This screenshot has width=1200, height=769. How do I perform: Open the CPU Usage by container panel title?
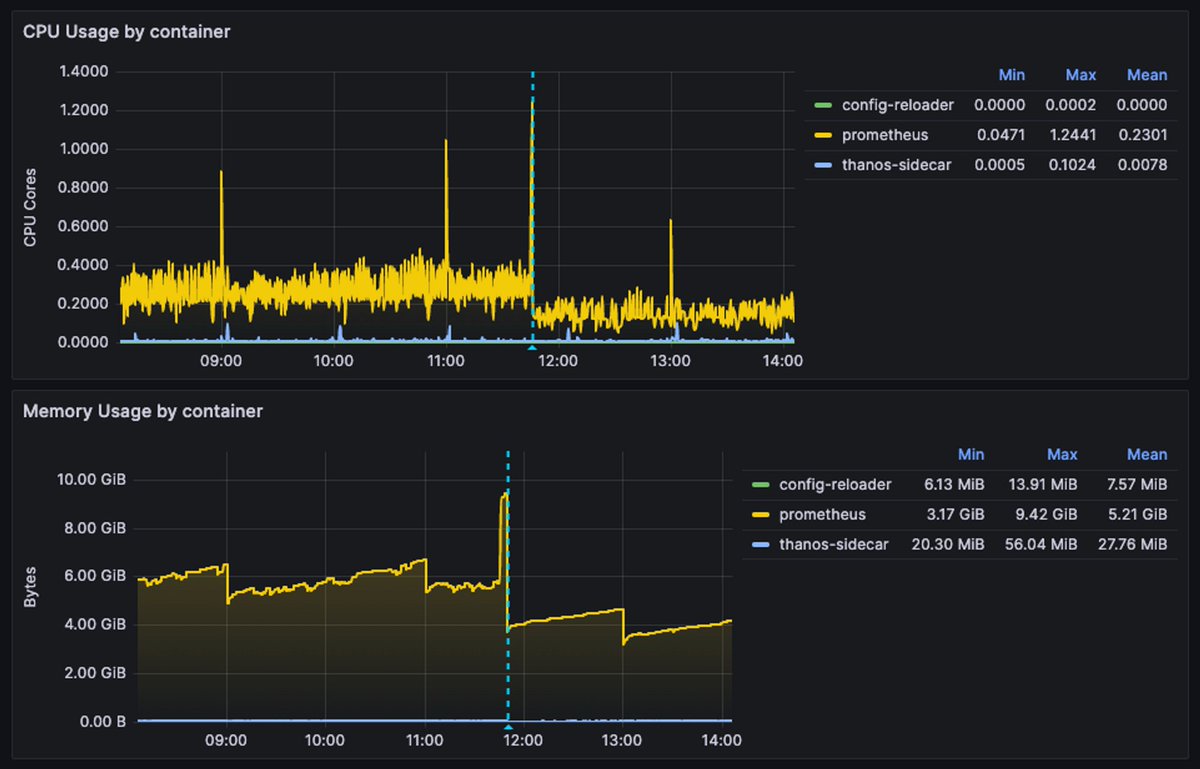click(x=127, y=32)
